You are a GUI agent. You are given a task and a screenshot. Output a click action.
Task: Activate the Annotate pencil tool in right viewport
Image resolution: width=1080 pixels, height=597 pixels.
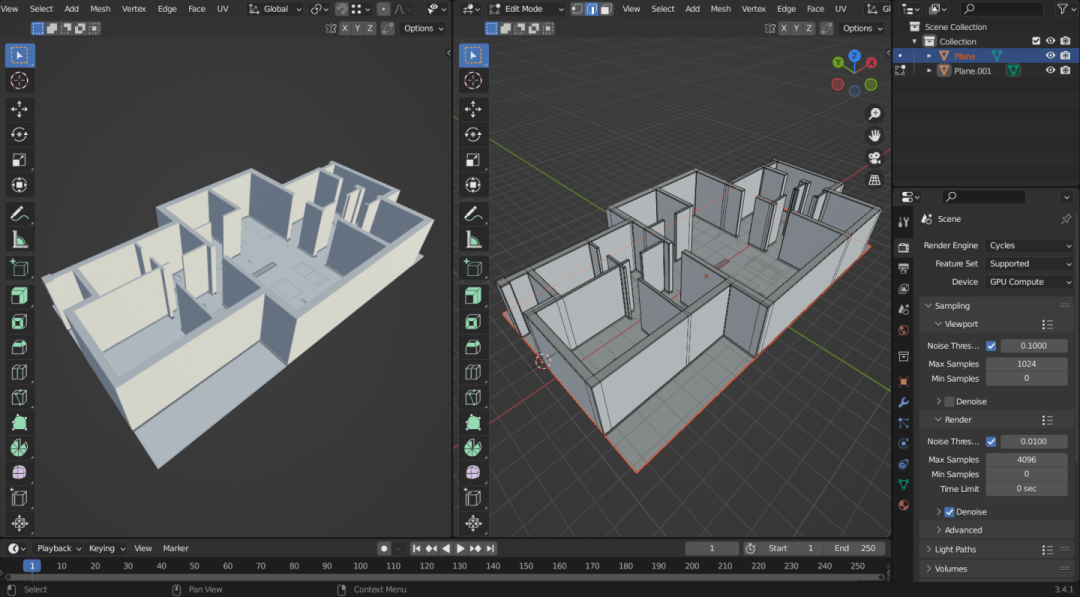click(x=473, y=214)
